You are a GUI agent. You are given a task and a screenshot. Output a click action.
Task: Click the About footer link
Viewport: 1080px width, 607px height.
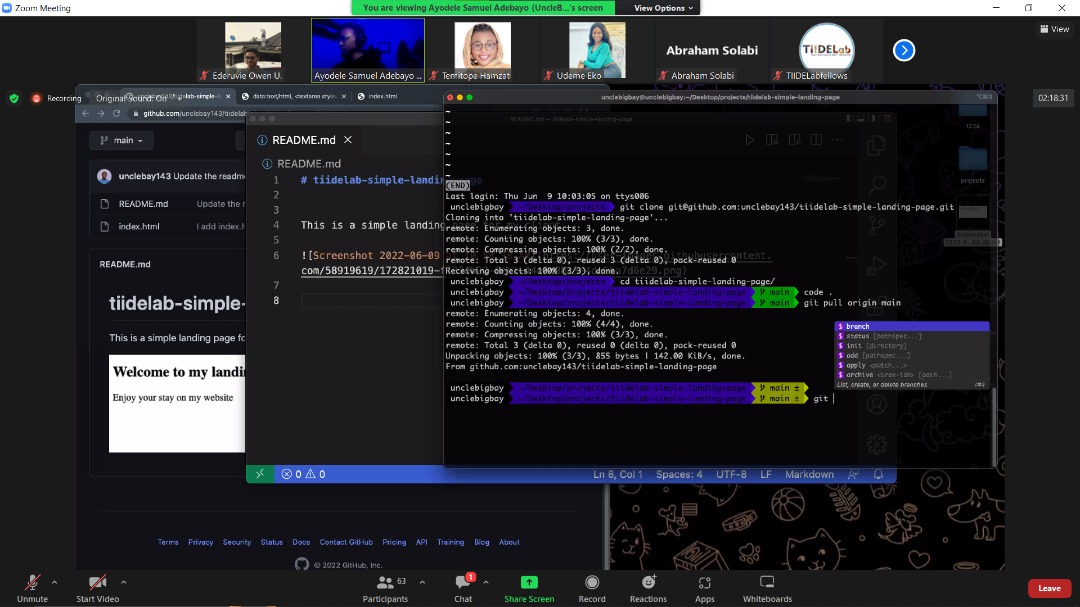click(x=509, y=542)
